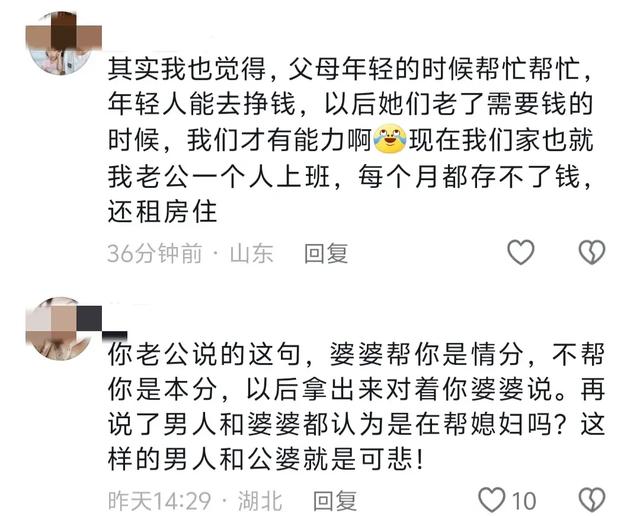The image size is (640, 516).
Task: Select the 36分钟前 timestamp
Action: [155, 253]
